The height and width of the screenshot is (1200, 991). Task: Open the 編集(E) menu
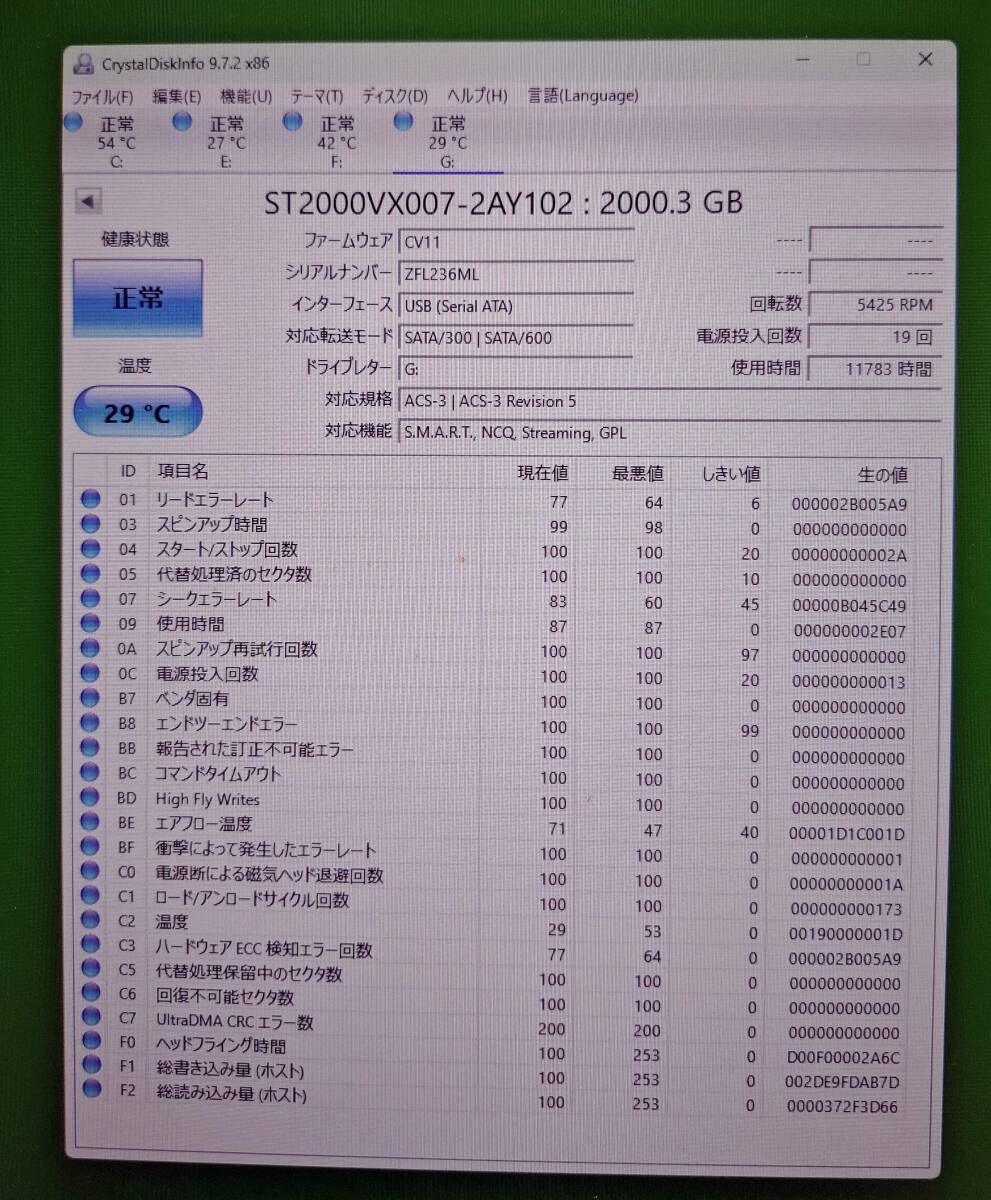click(176, 97)
